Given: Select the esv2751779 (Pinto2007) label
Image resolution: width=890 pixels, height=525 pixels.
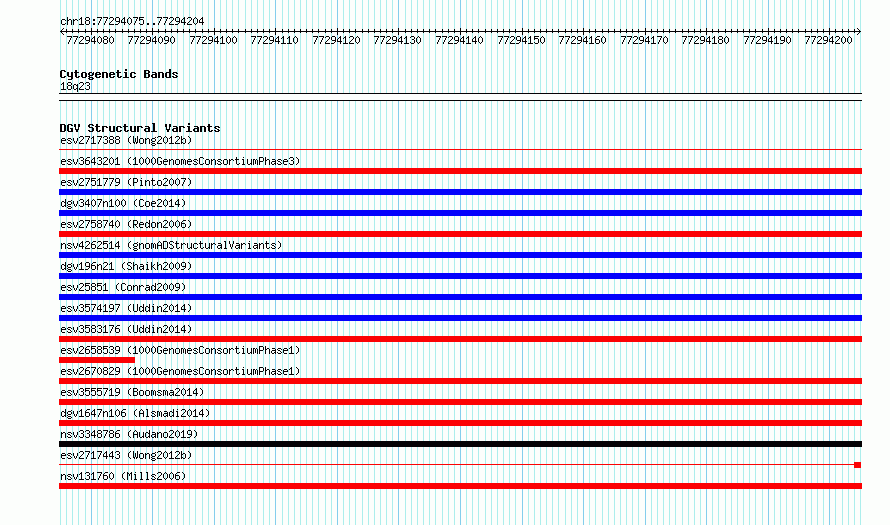Looking at the screenshot, I should 126,182.
